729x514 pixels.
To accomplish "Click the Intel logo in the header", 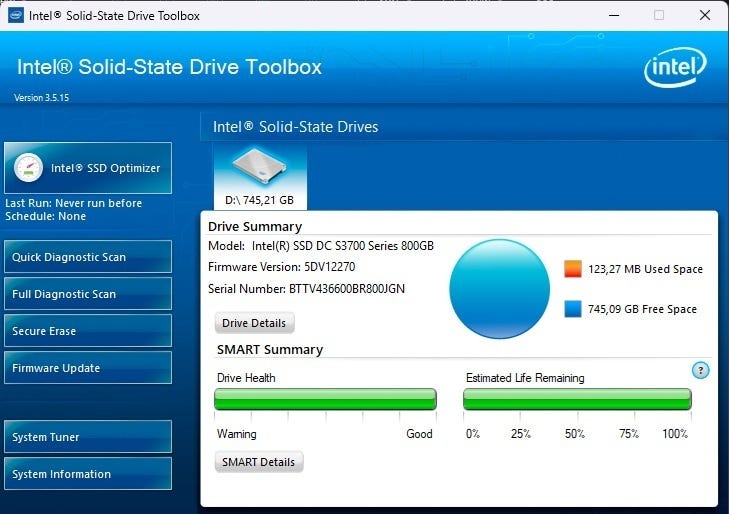I will pos(675,67).
